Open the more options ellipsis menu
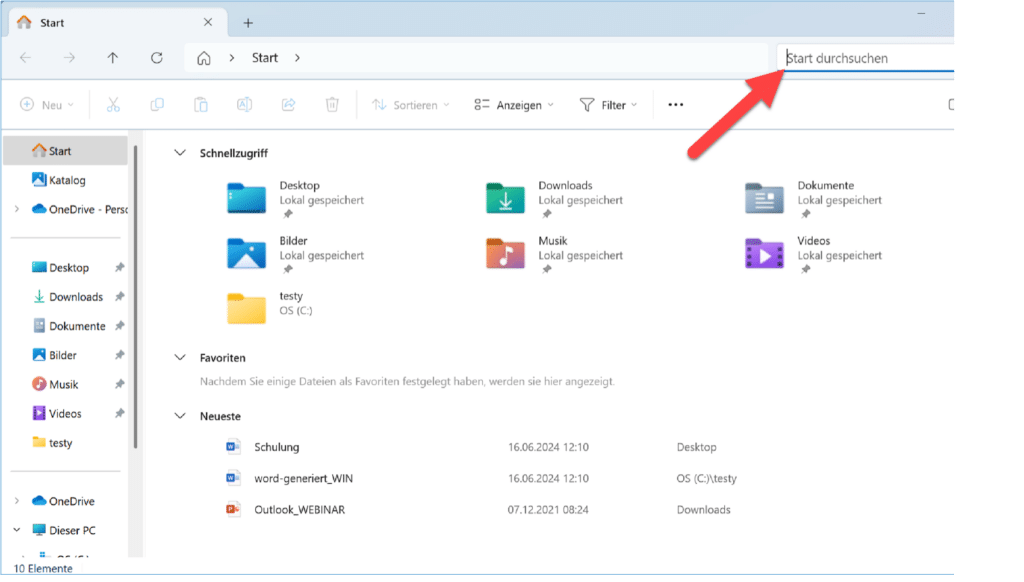 click(x=676, y=105)
